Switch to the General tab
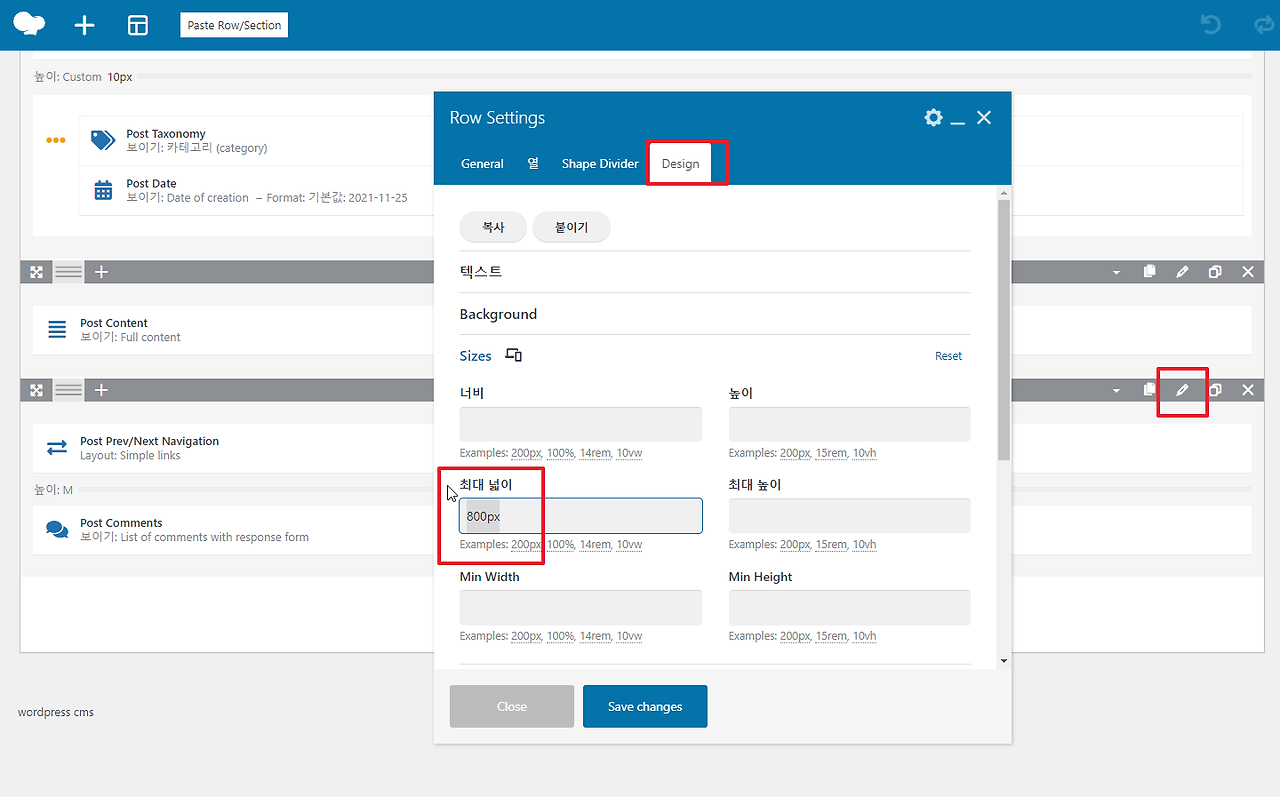The height and width of the screenshot is (797, 1280). (x=482, y=164)
